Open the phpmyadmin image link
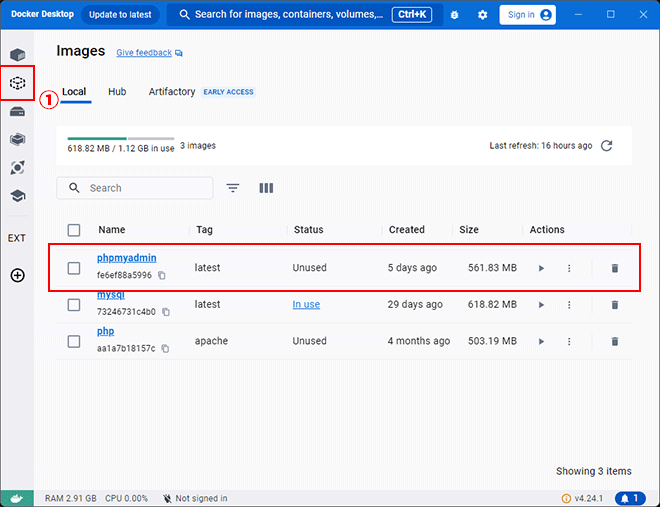Viewport: 660px width, 507px height. coord(127,258)
